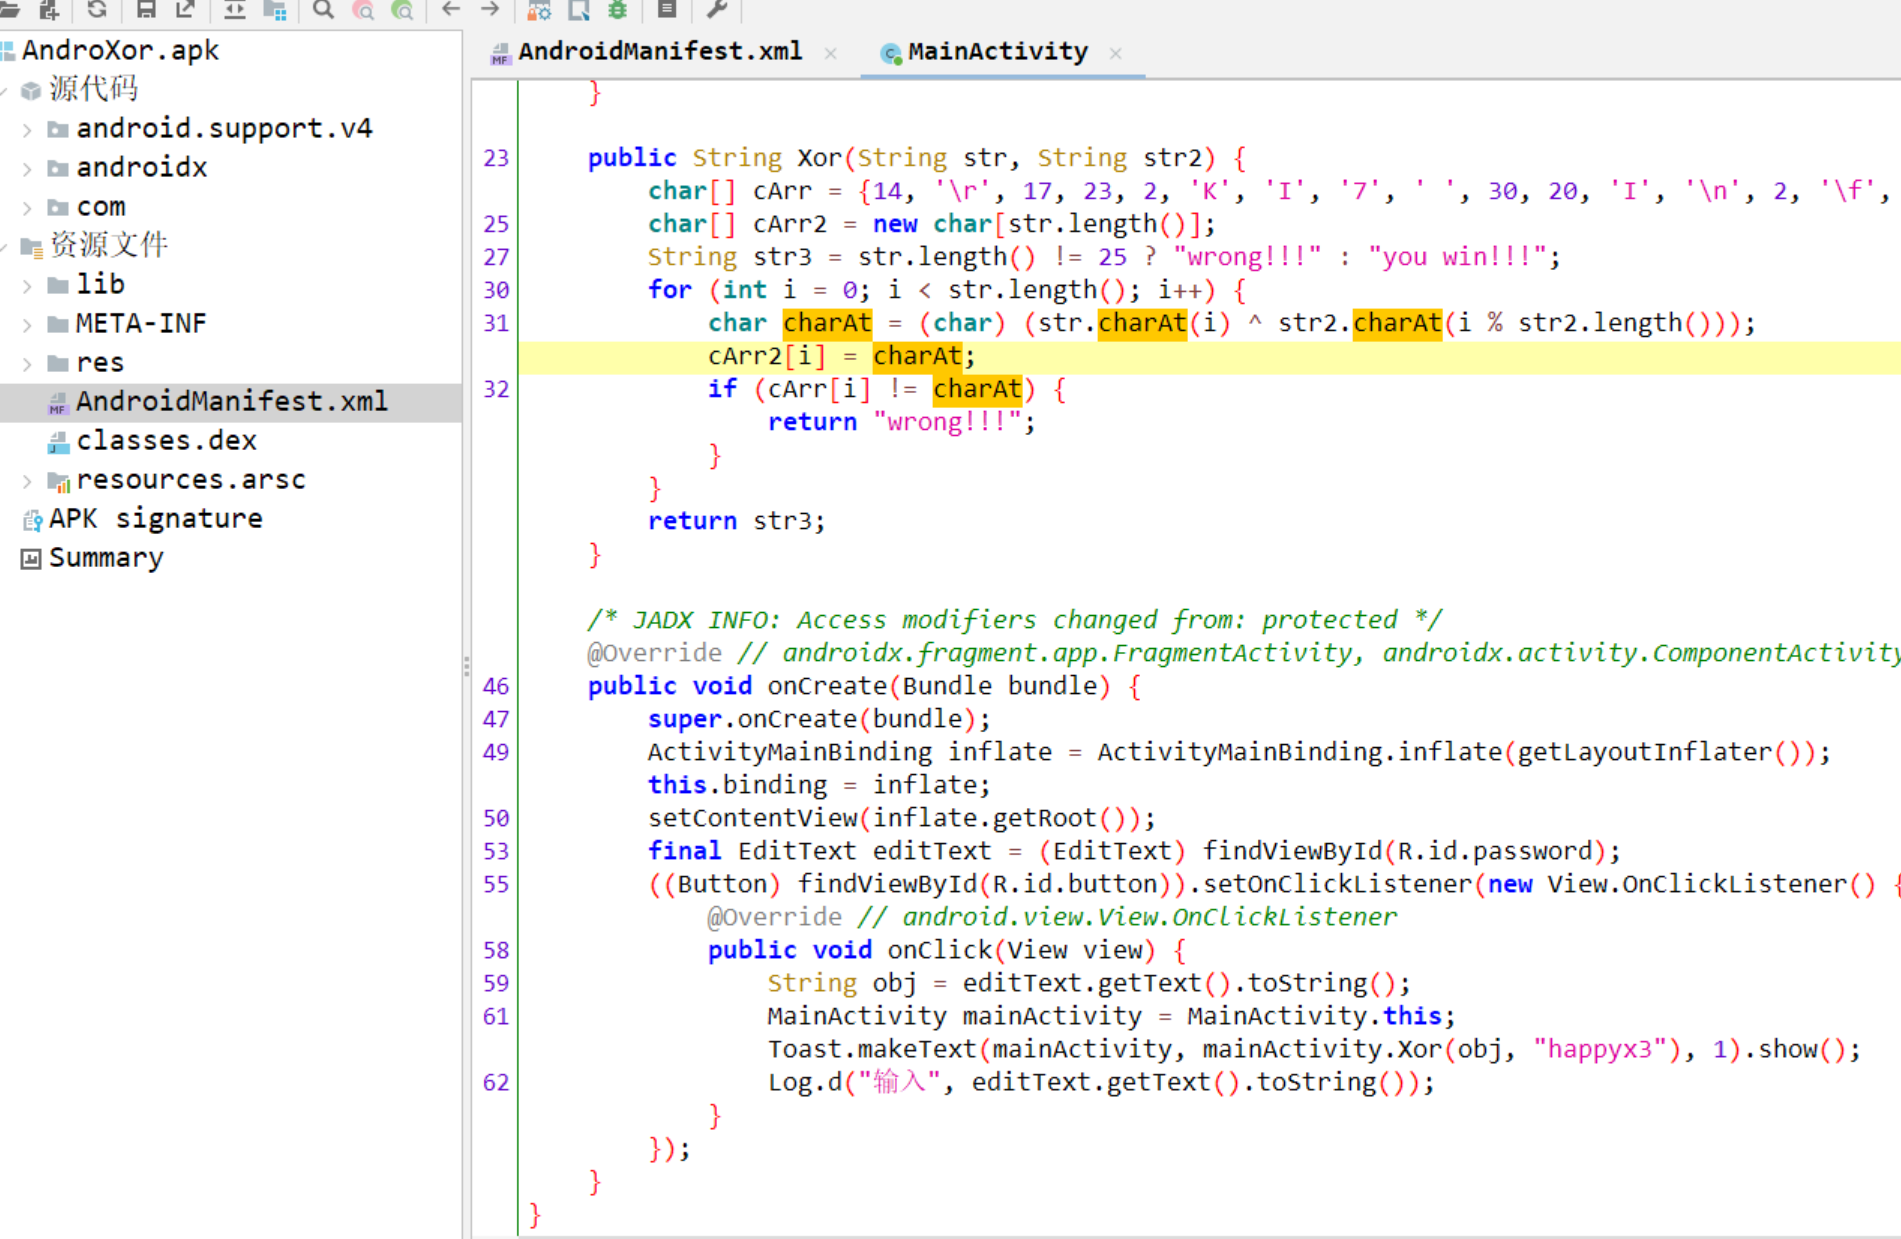Expand the META-INF folder
The width and height of the screenshot is (1901, 1239).
point(27,324)
